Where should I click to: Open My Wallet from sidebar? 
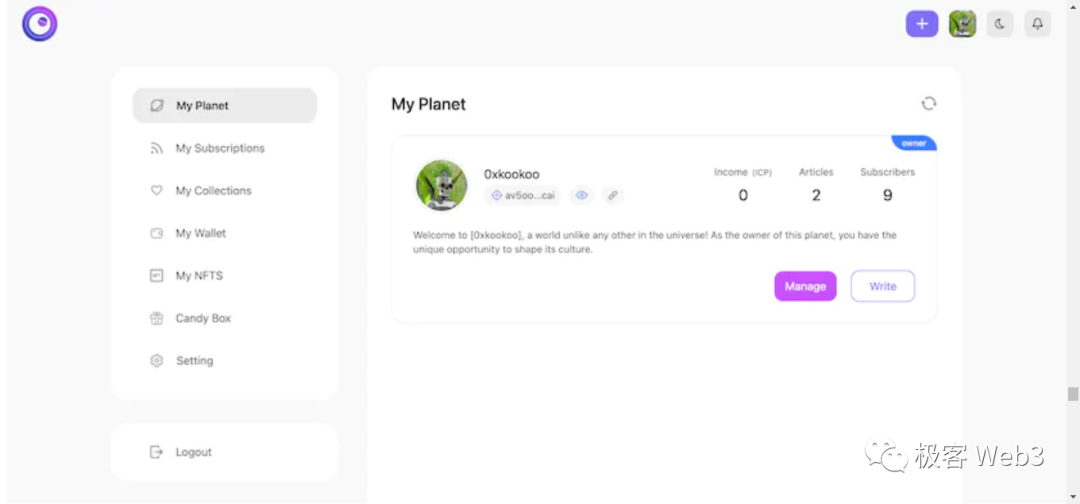click(201, 233)
